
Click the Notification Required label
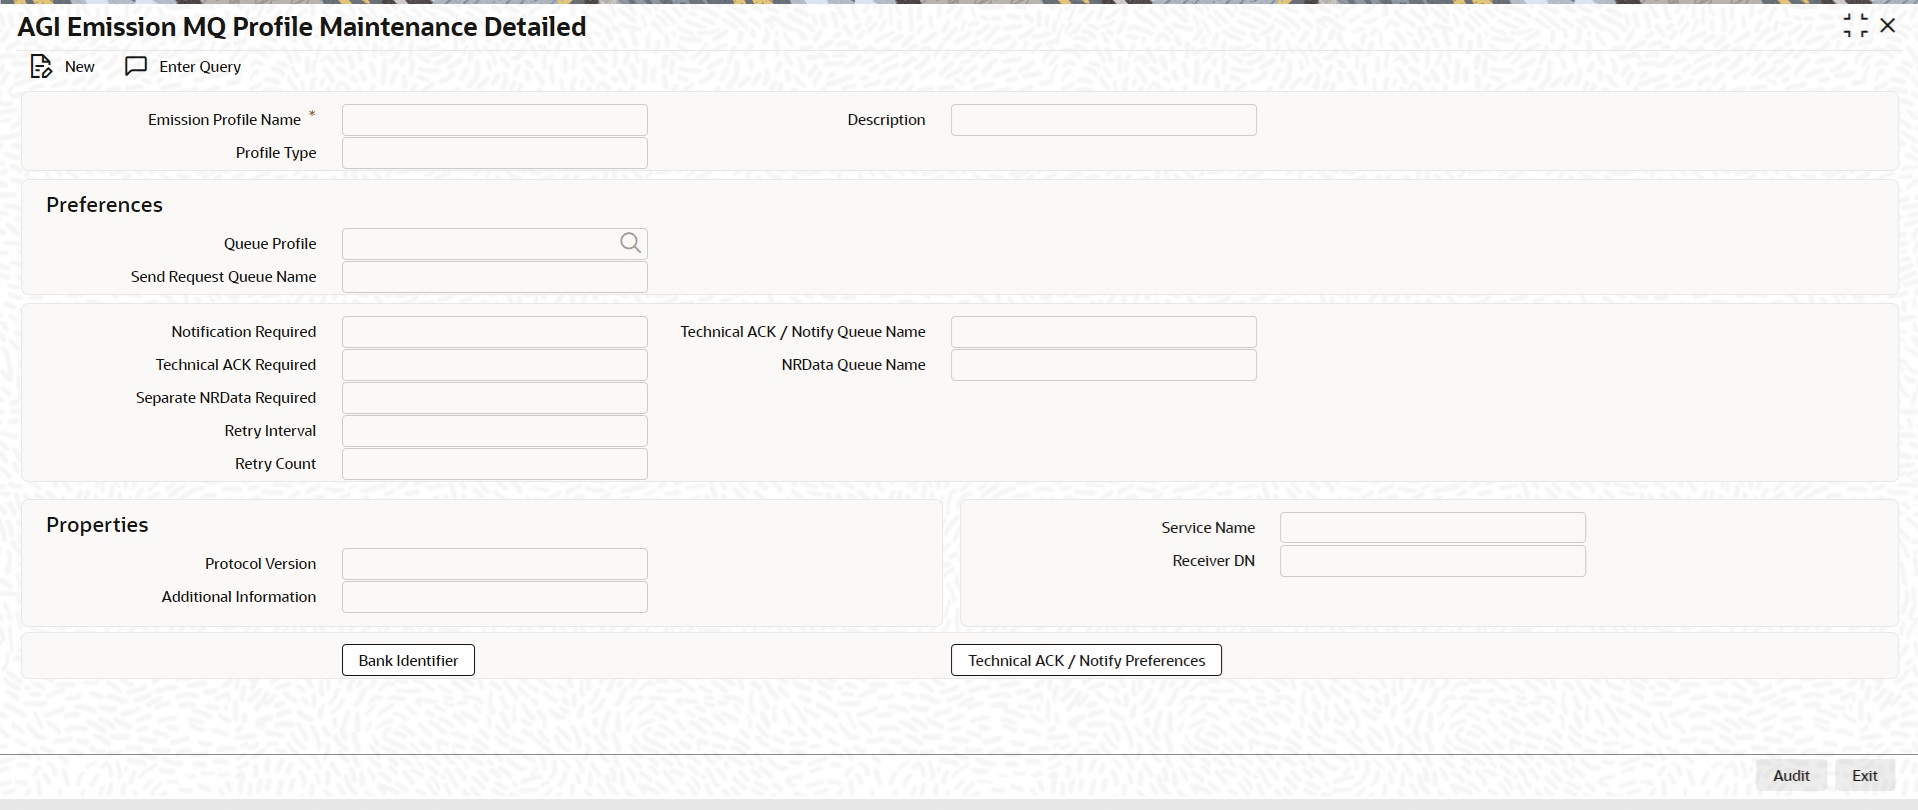coord(243,332)
